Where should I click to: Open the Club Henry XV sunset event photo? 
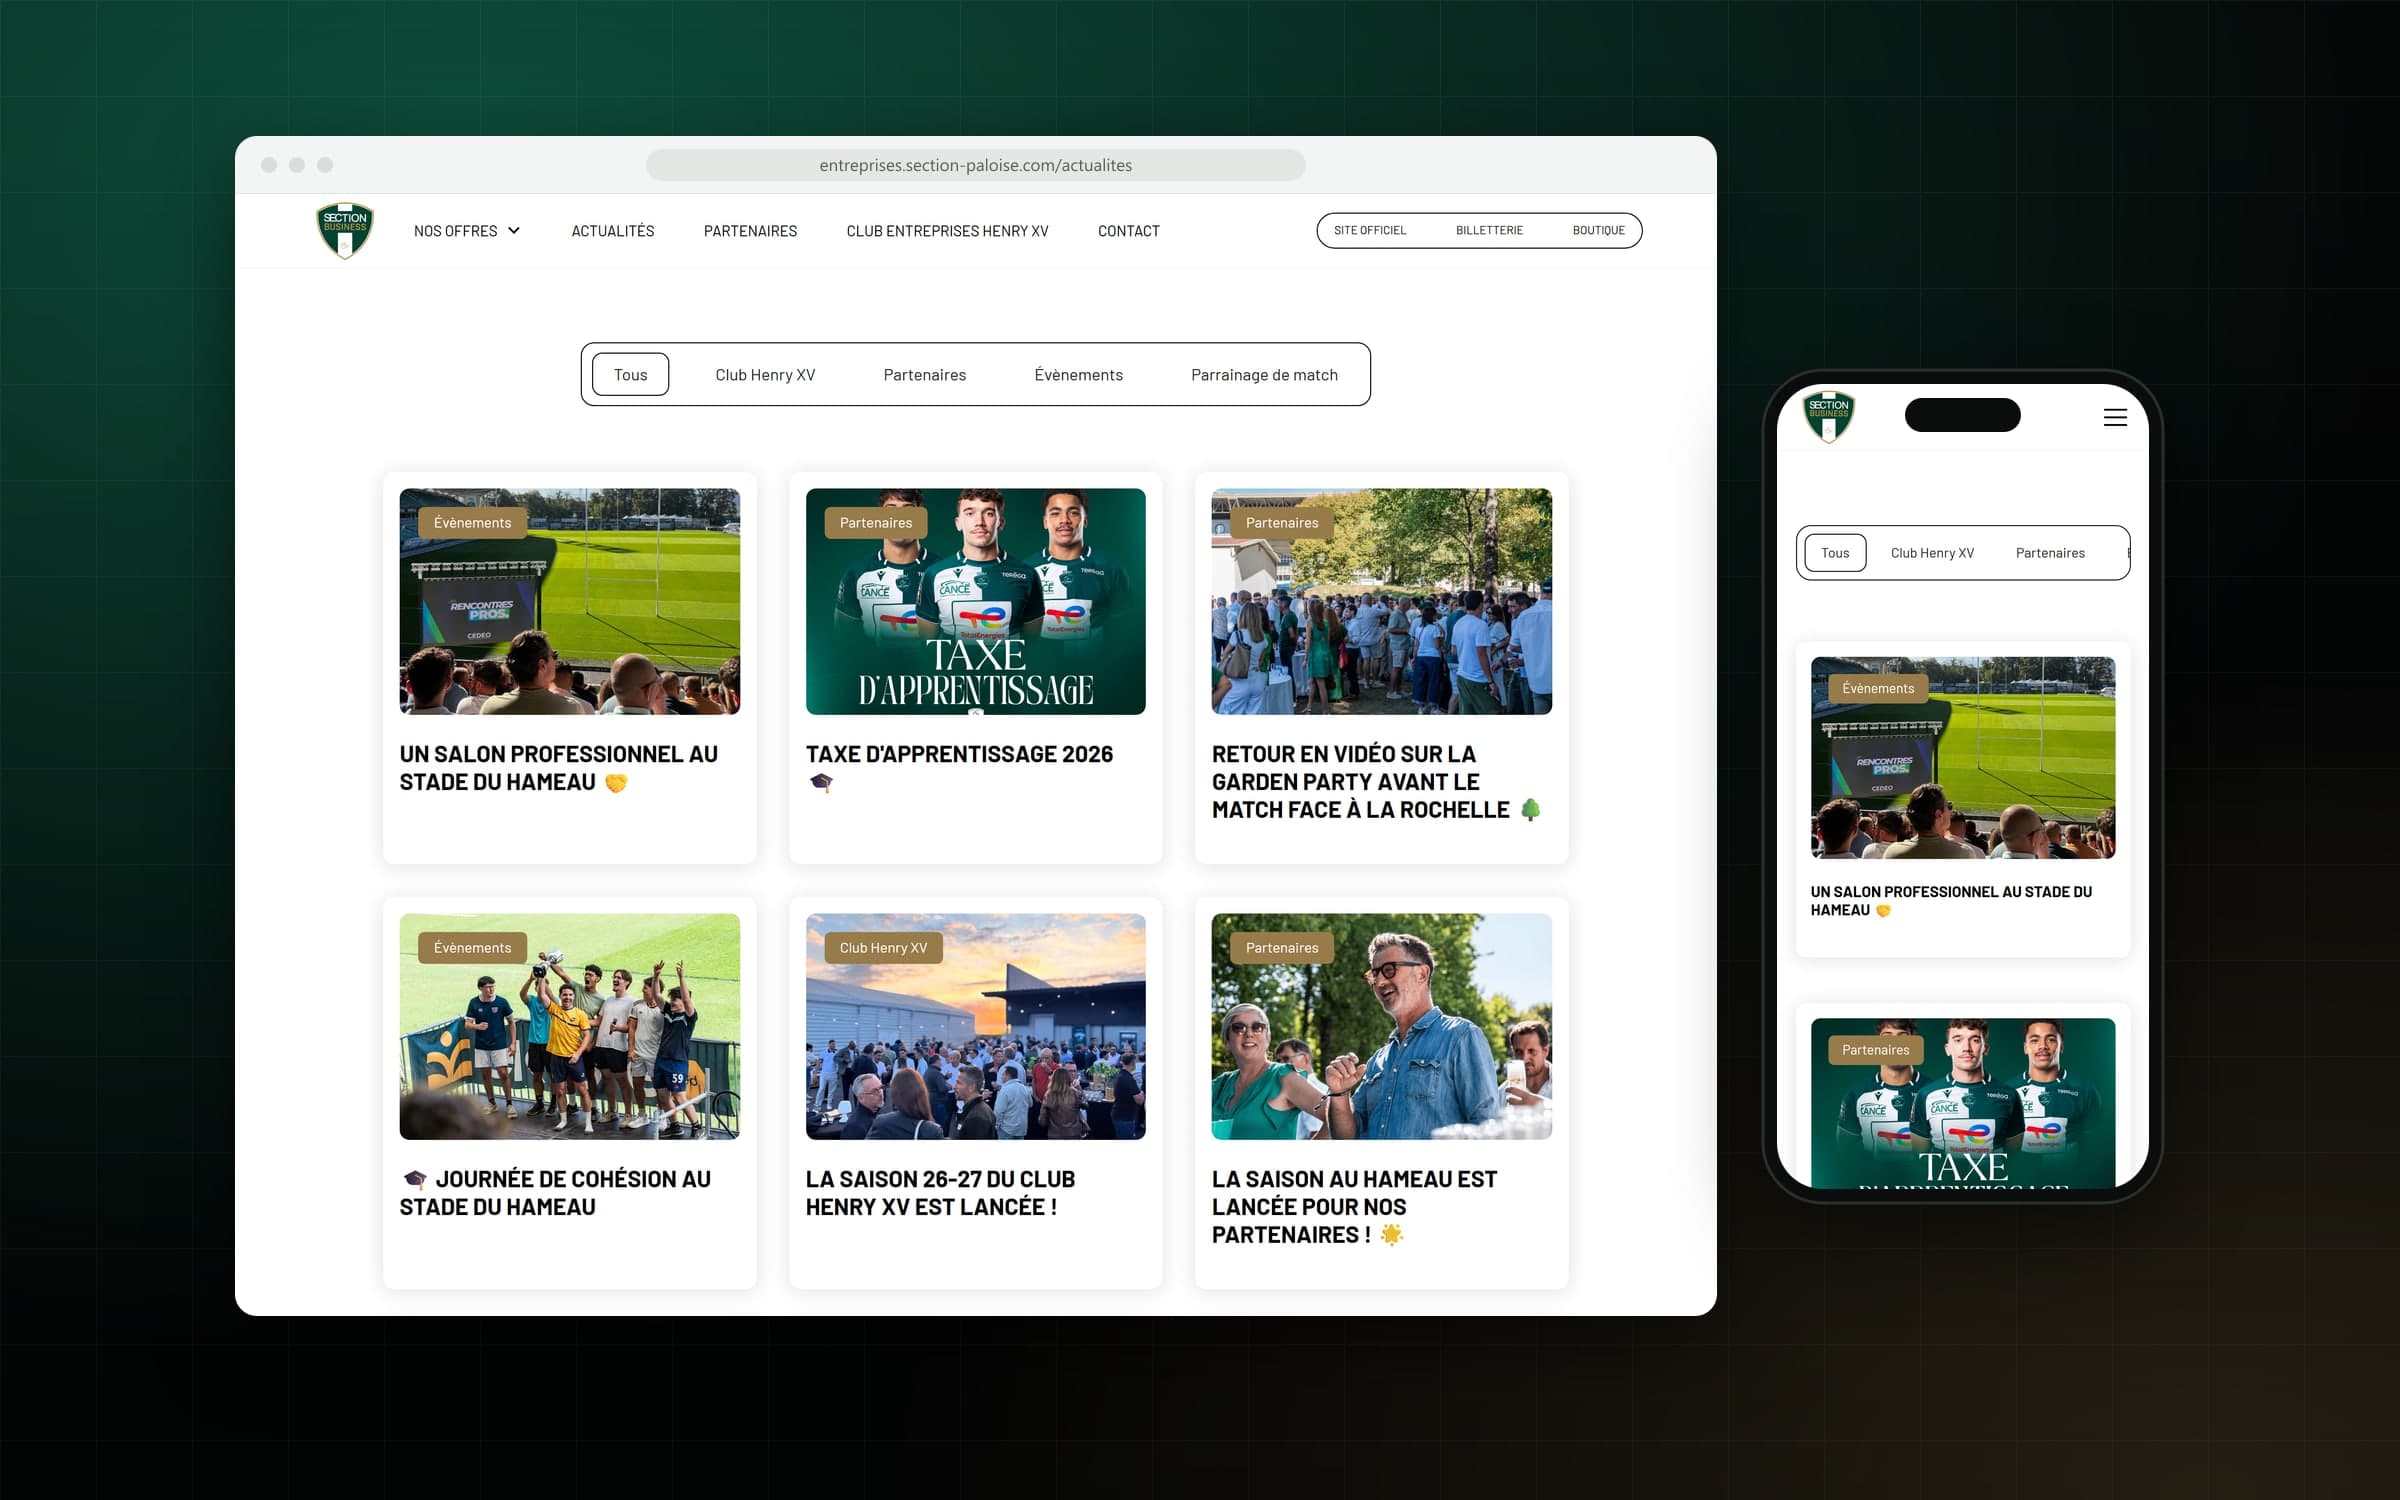pyautogui.click(x=975, y=1026)
